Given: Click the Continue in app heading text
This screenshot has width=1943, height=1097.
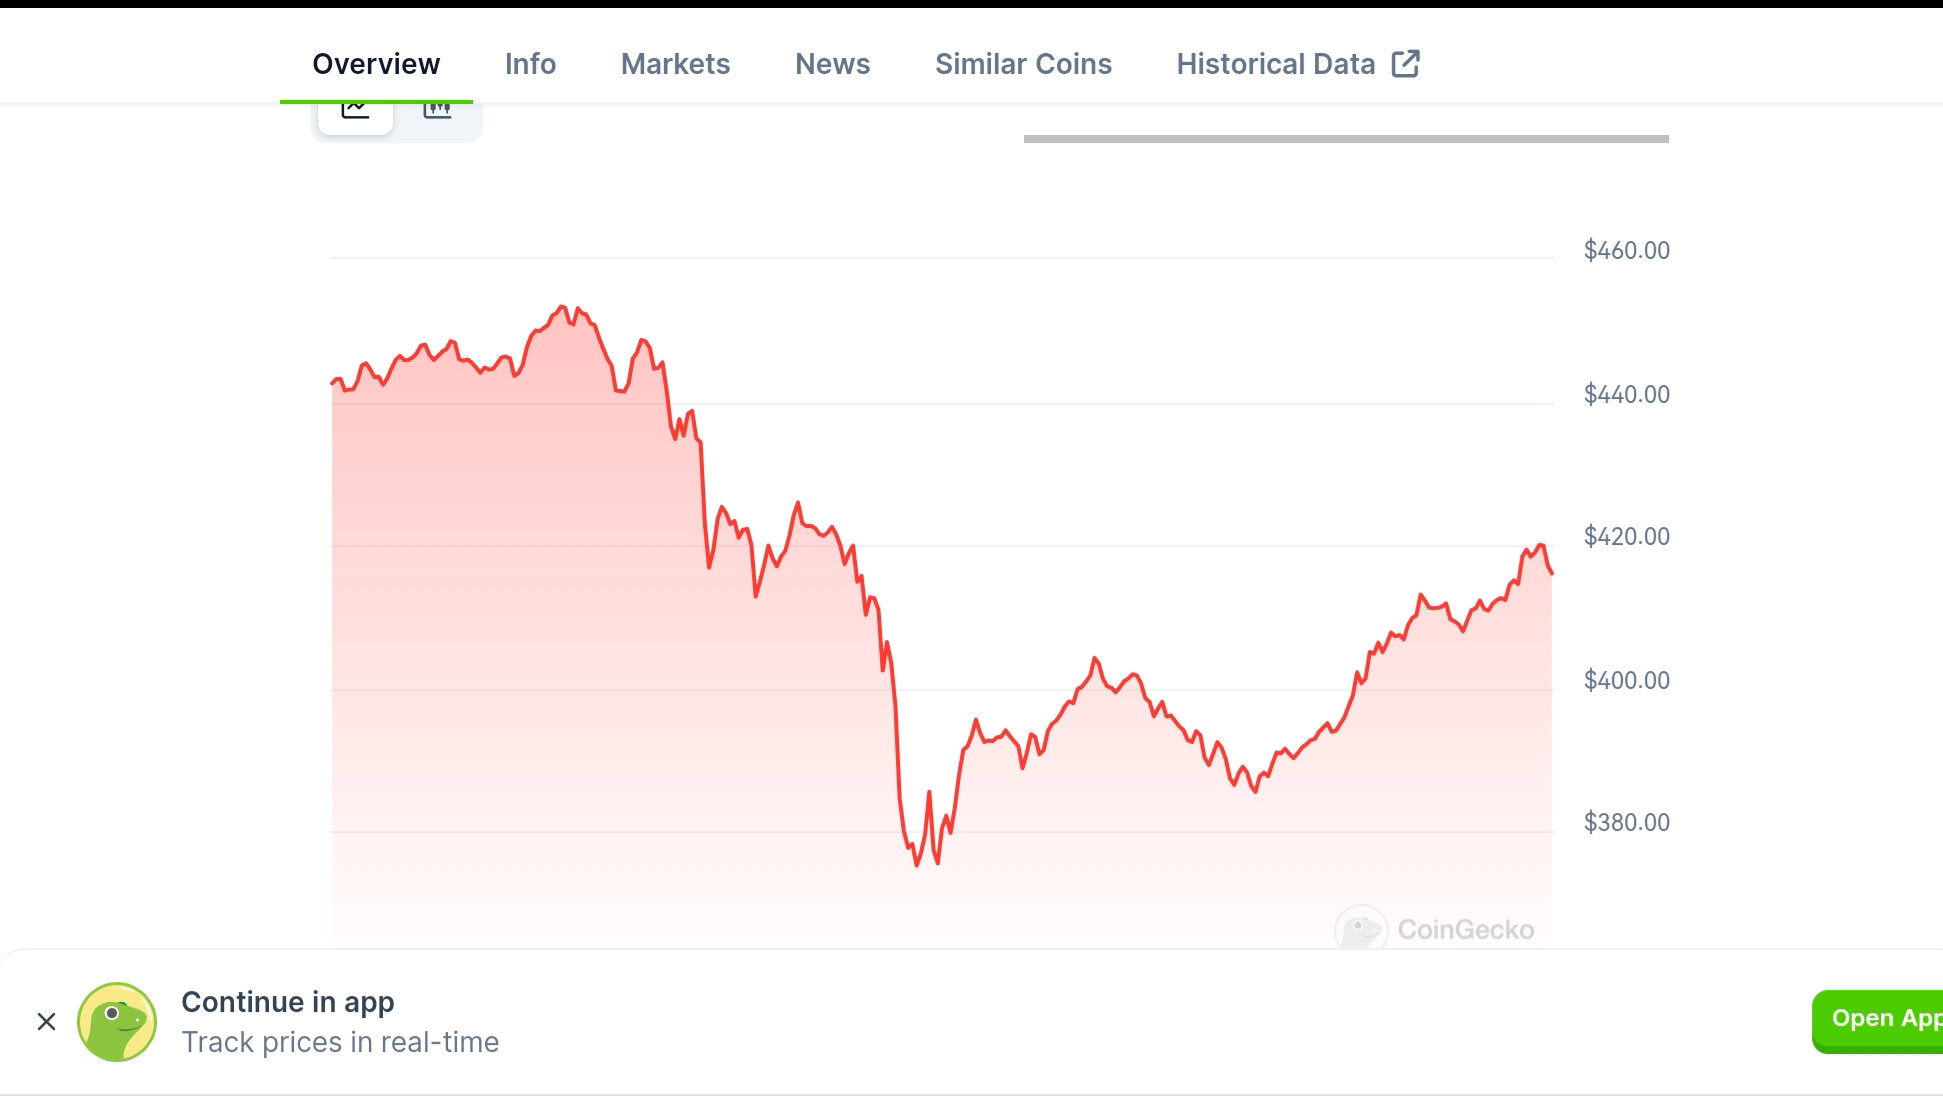Looking at the screenshot, I should (x=288, y=1002).
